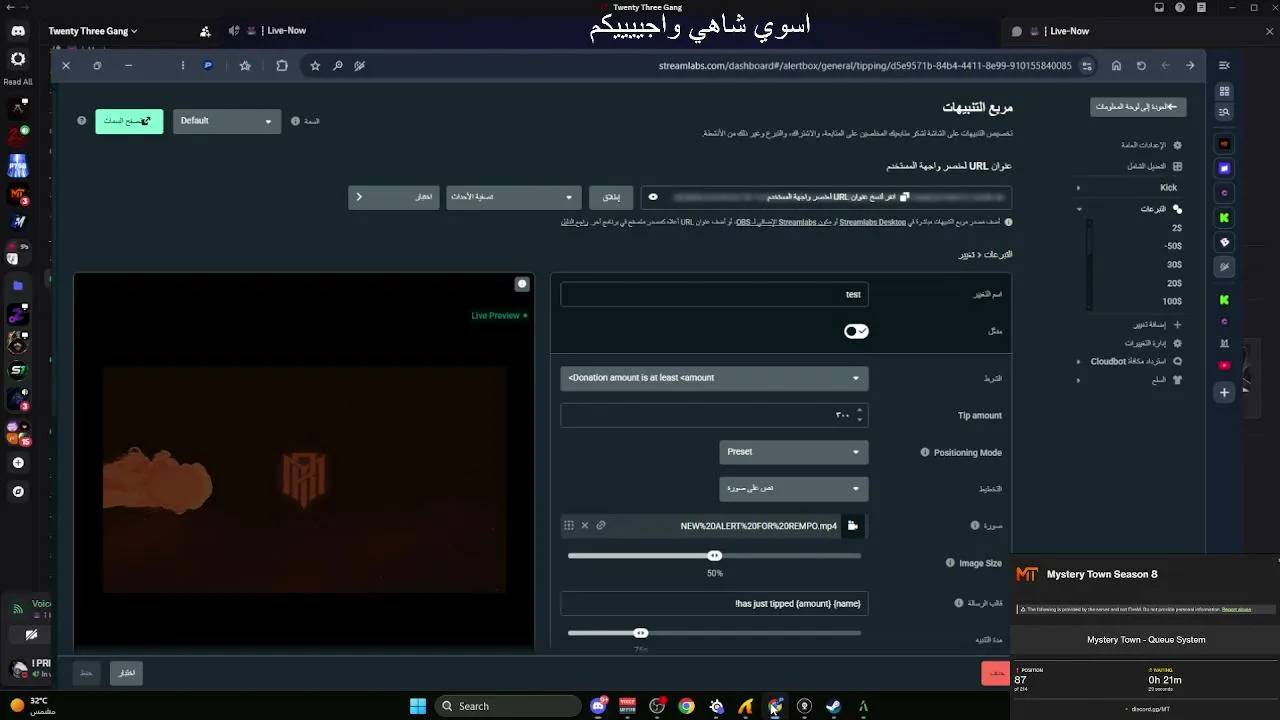Adjust the Image Size slider handle
This screenshot has height=720, width=1280.
click(x=714, y=556)
